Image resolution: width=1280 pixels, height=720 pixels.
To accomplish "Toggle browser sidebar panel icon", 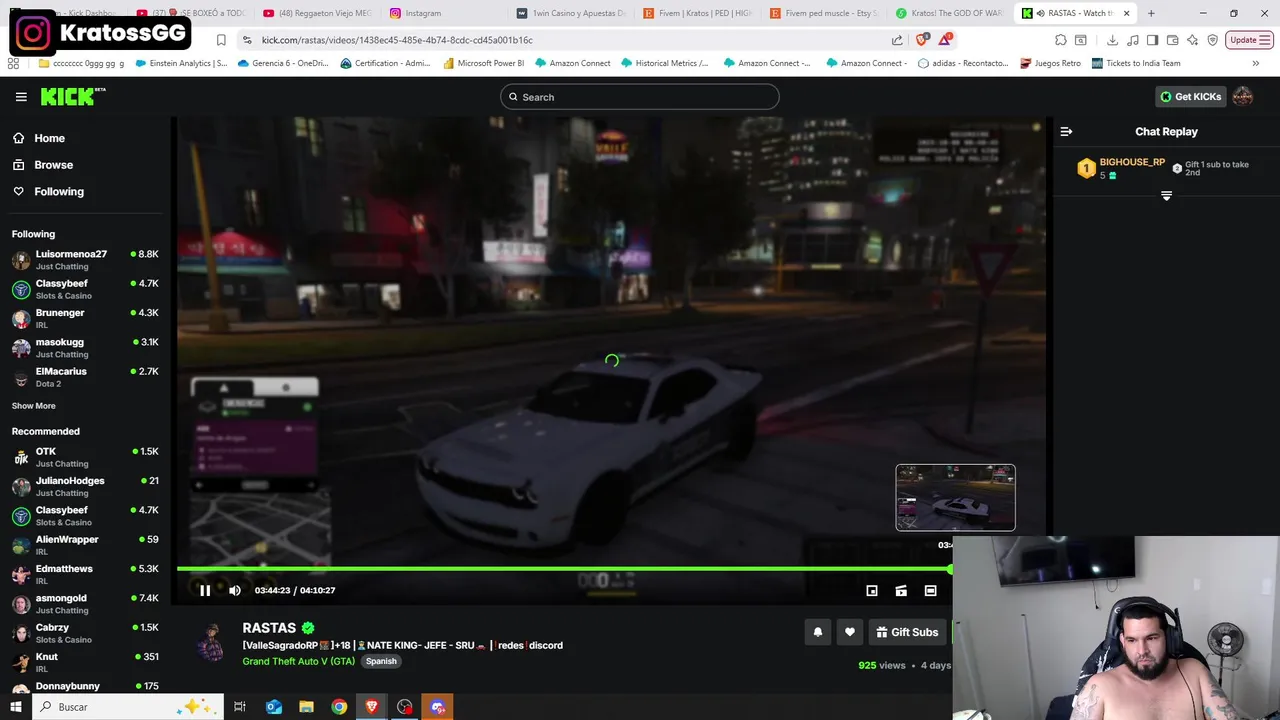I will tap(1152, 40).
